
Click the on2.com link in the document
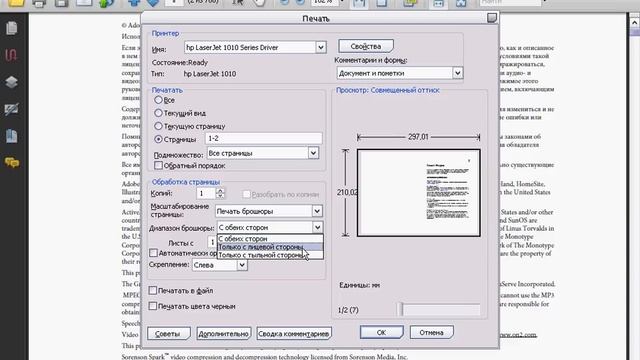pos(518,335)
